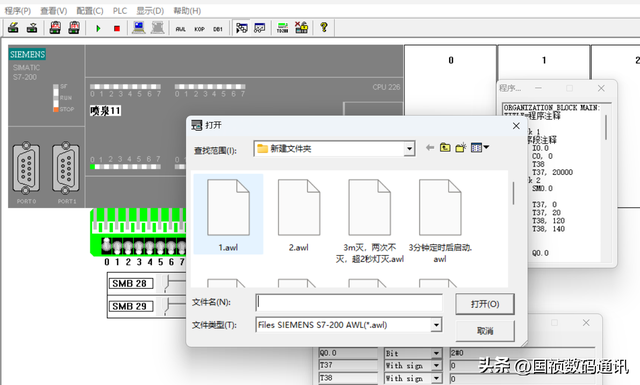Open the 显示(D) menu

click(150, 11)
